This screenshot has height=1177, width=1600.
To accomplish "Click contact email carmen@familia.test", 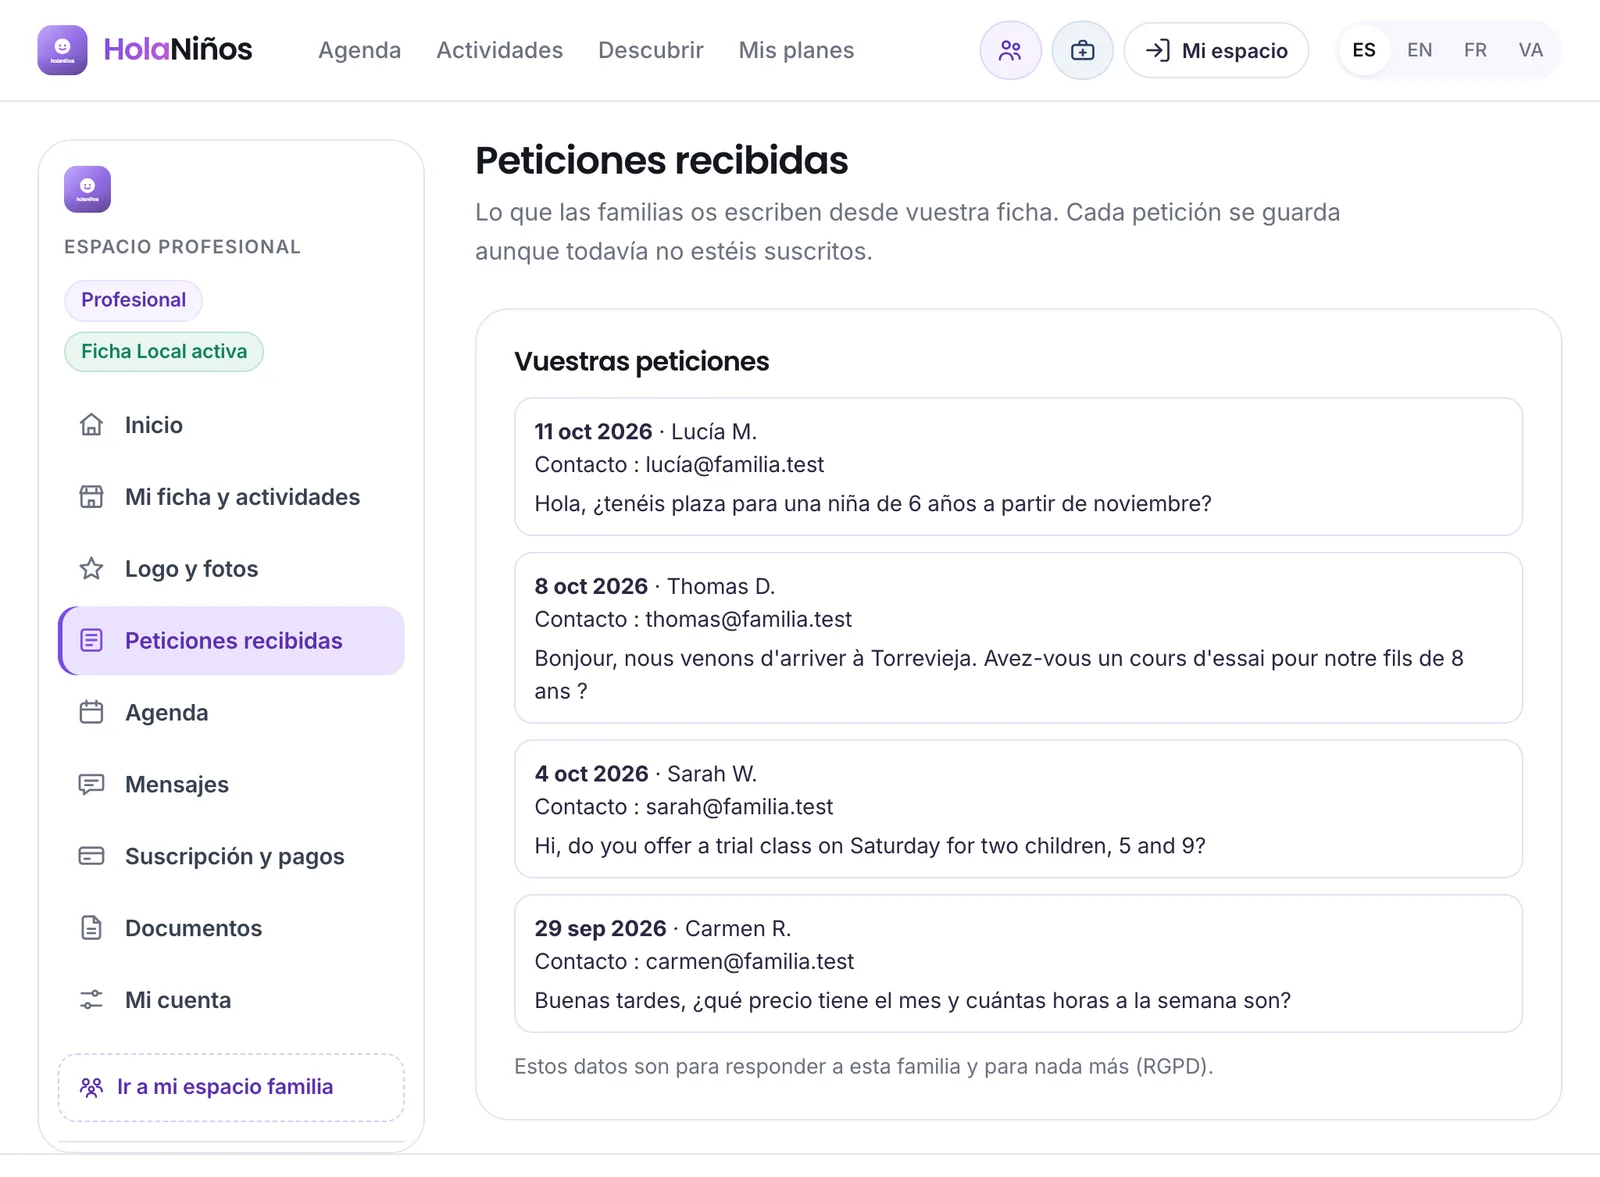I will point(749,962).
